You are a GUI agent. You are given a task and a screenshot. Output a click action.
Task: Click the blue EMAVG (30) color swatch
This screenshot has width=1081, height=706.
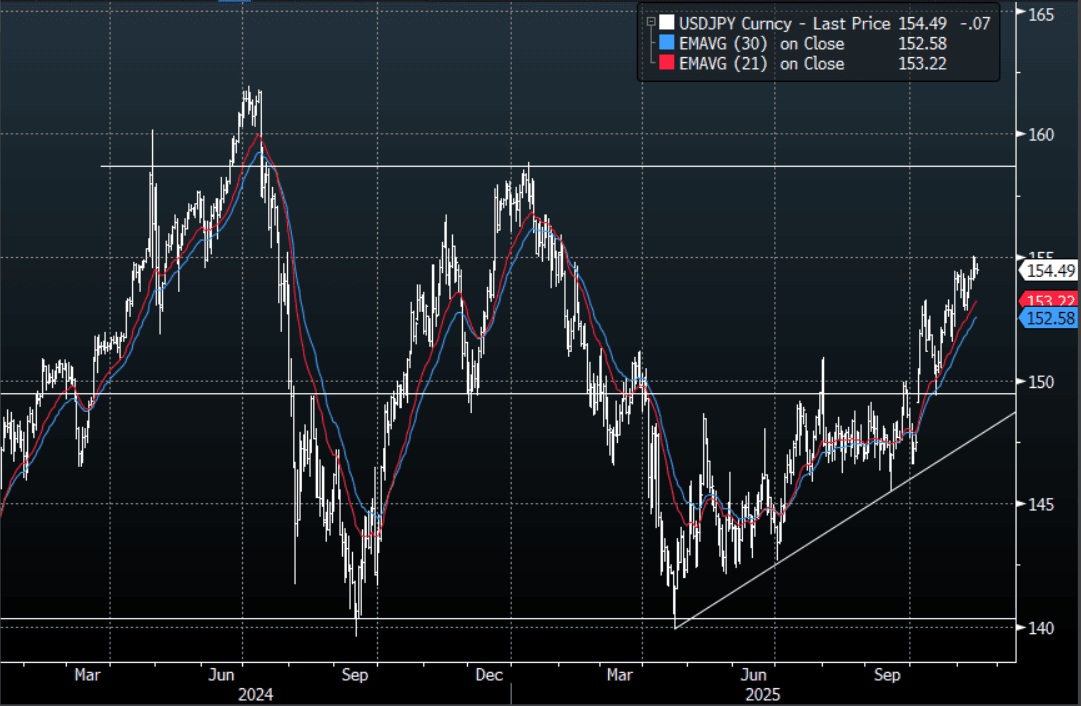tap(666, 44)
